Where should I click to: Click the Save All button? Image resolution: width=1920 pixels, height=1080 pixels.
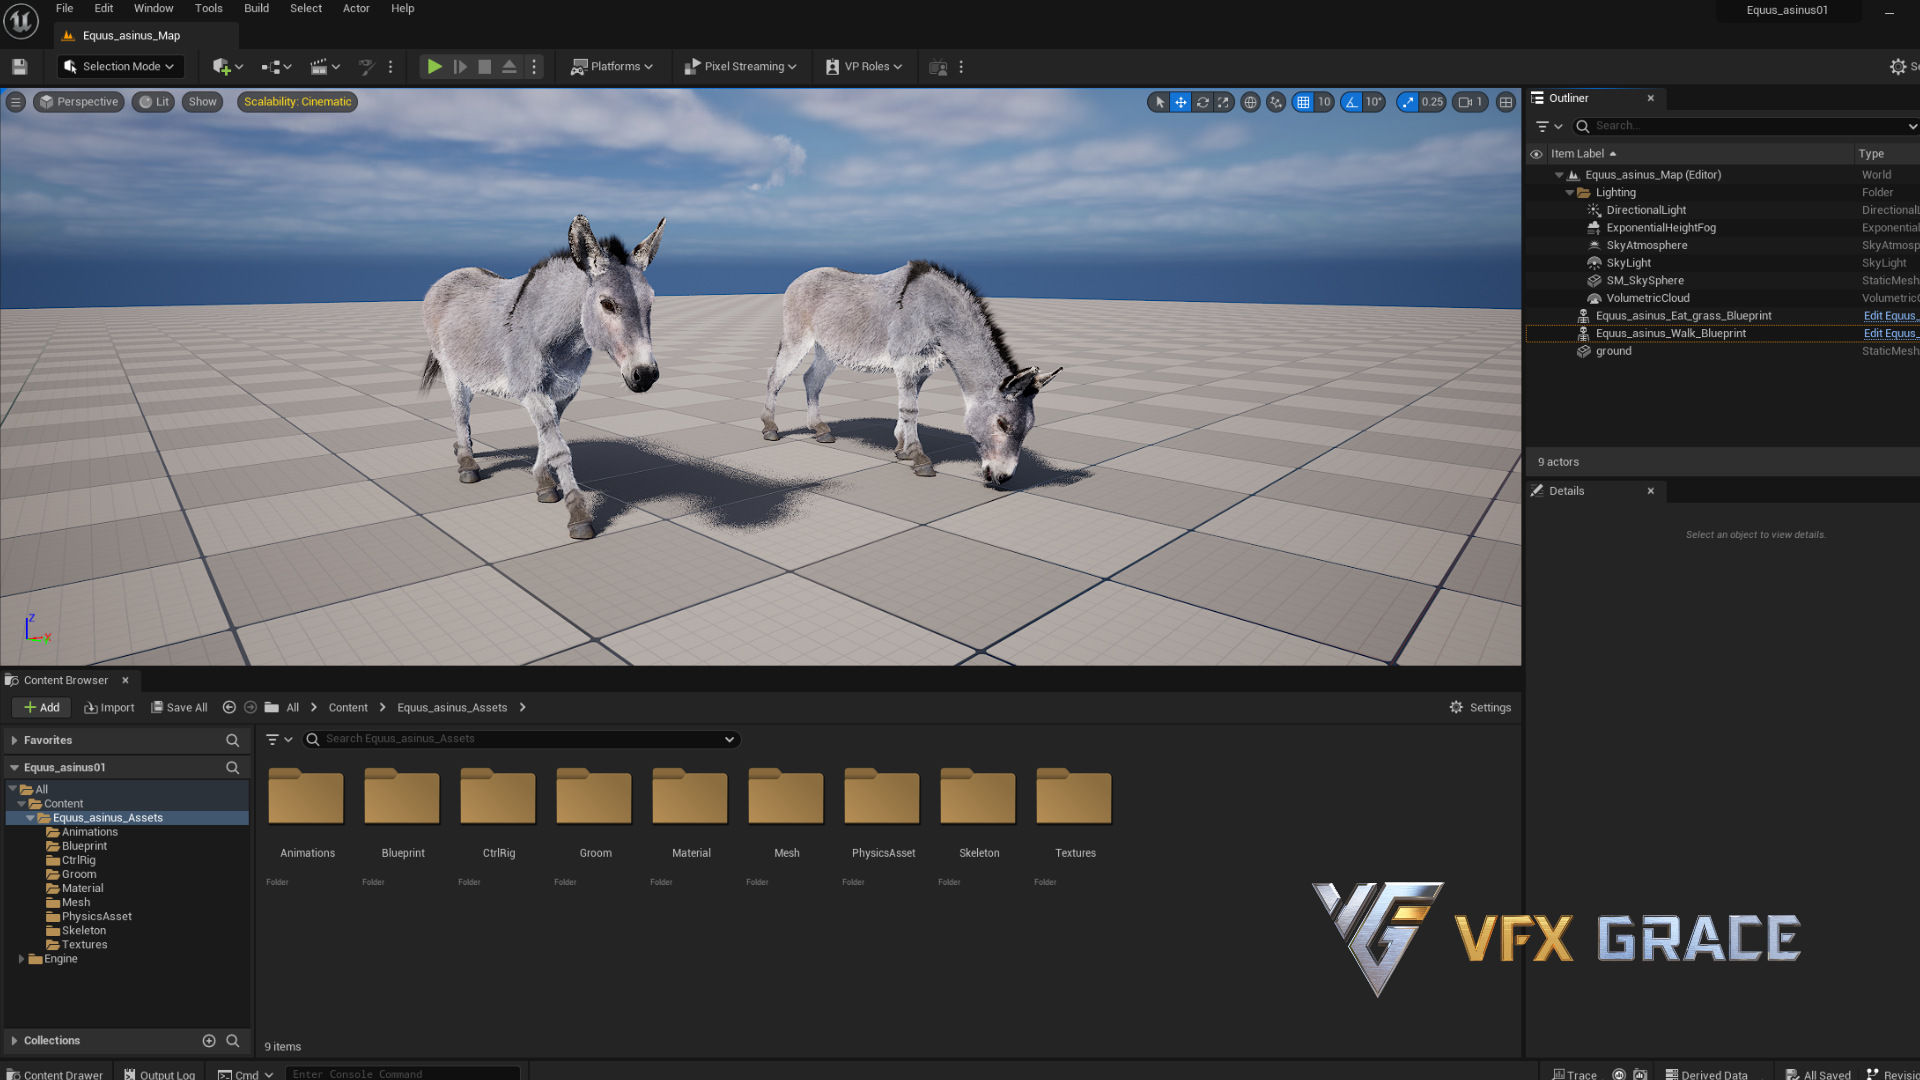(179, 708)
